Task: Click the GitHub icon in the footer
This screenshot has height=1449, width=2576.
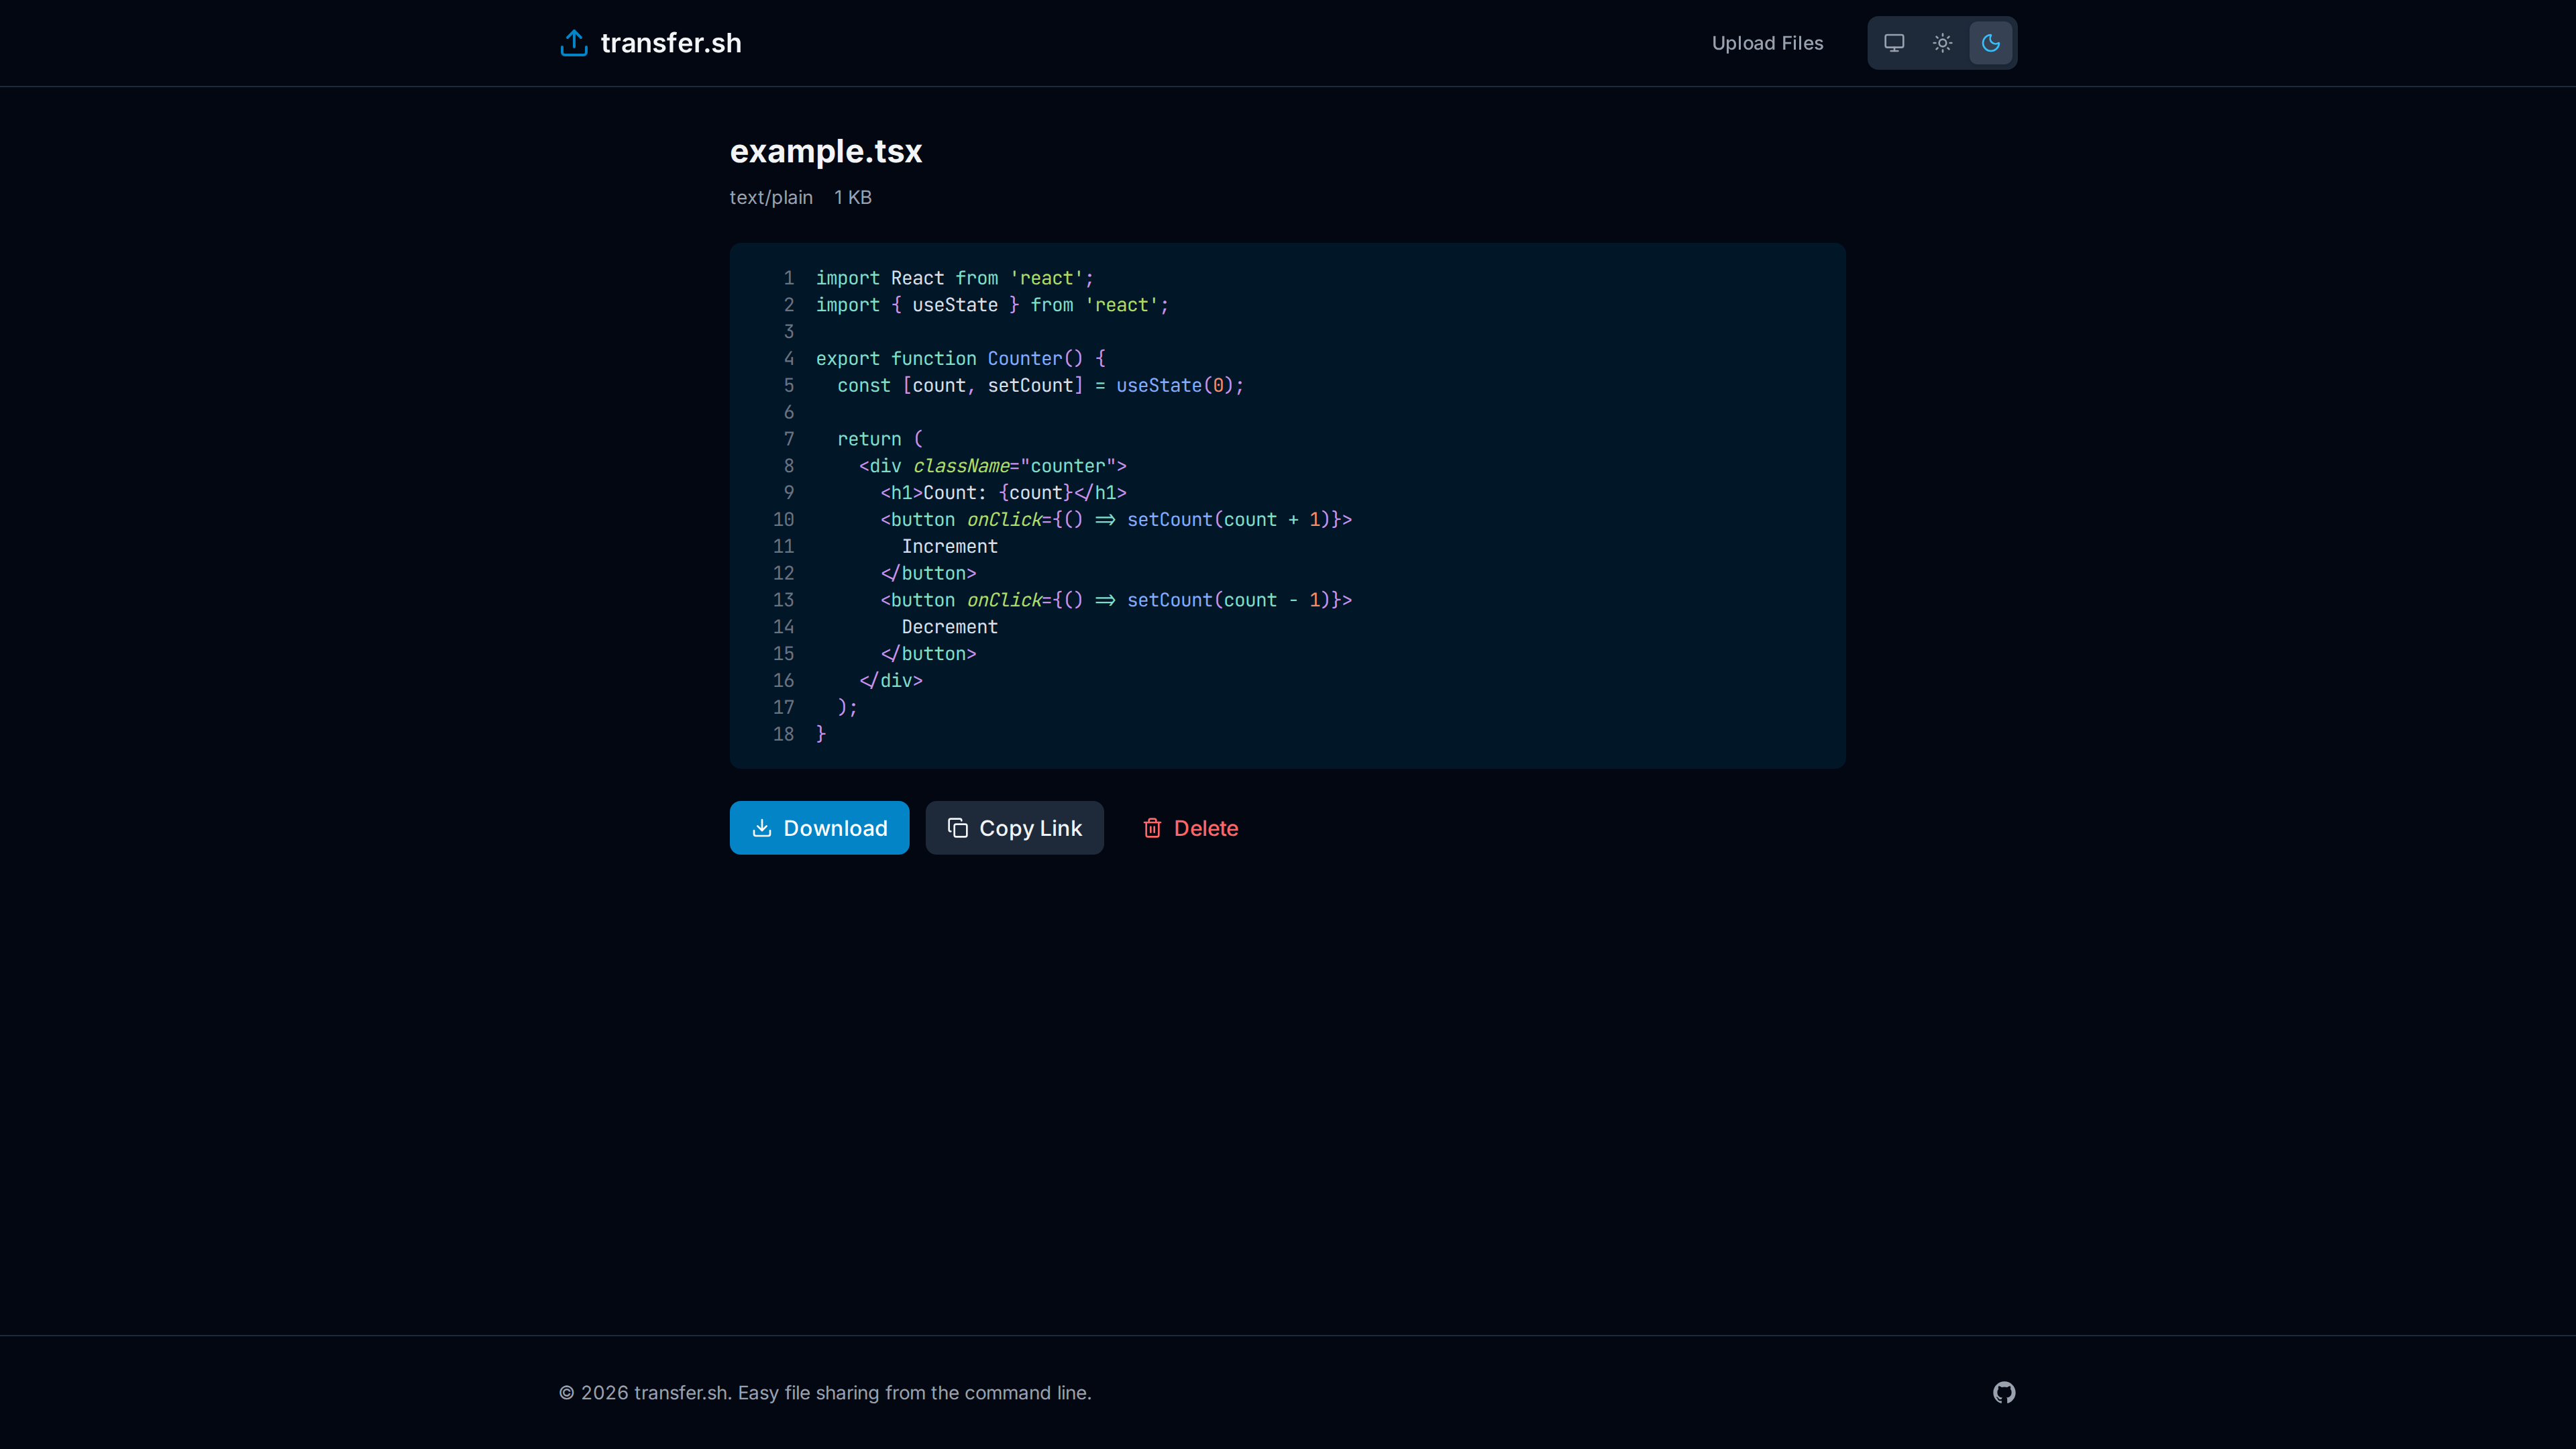Action: [x=2004, y=1392]
